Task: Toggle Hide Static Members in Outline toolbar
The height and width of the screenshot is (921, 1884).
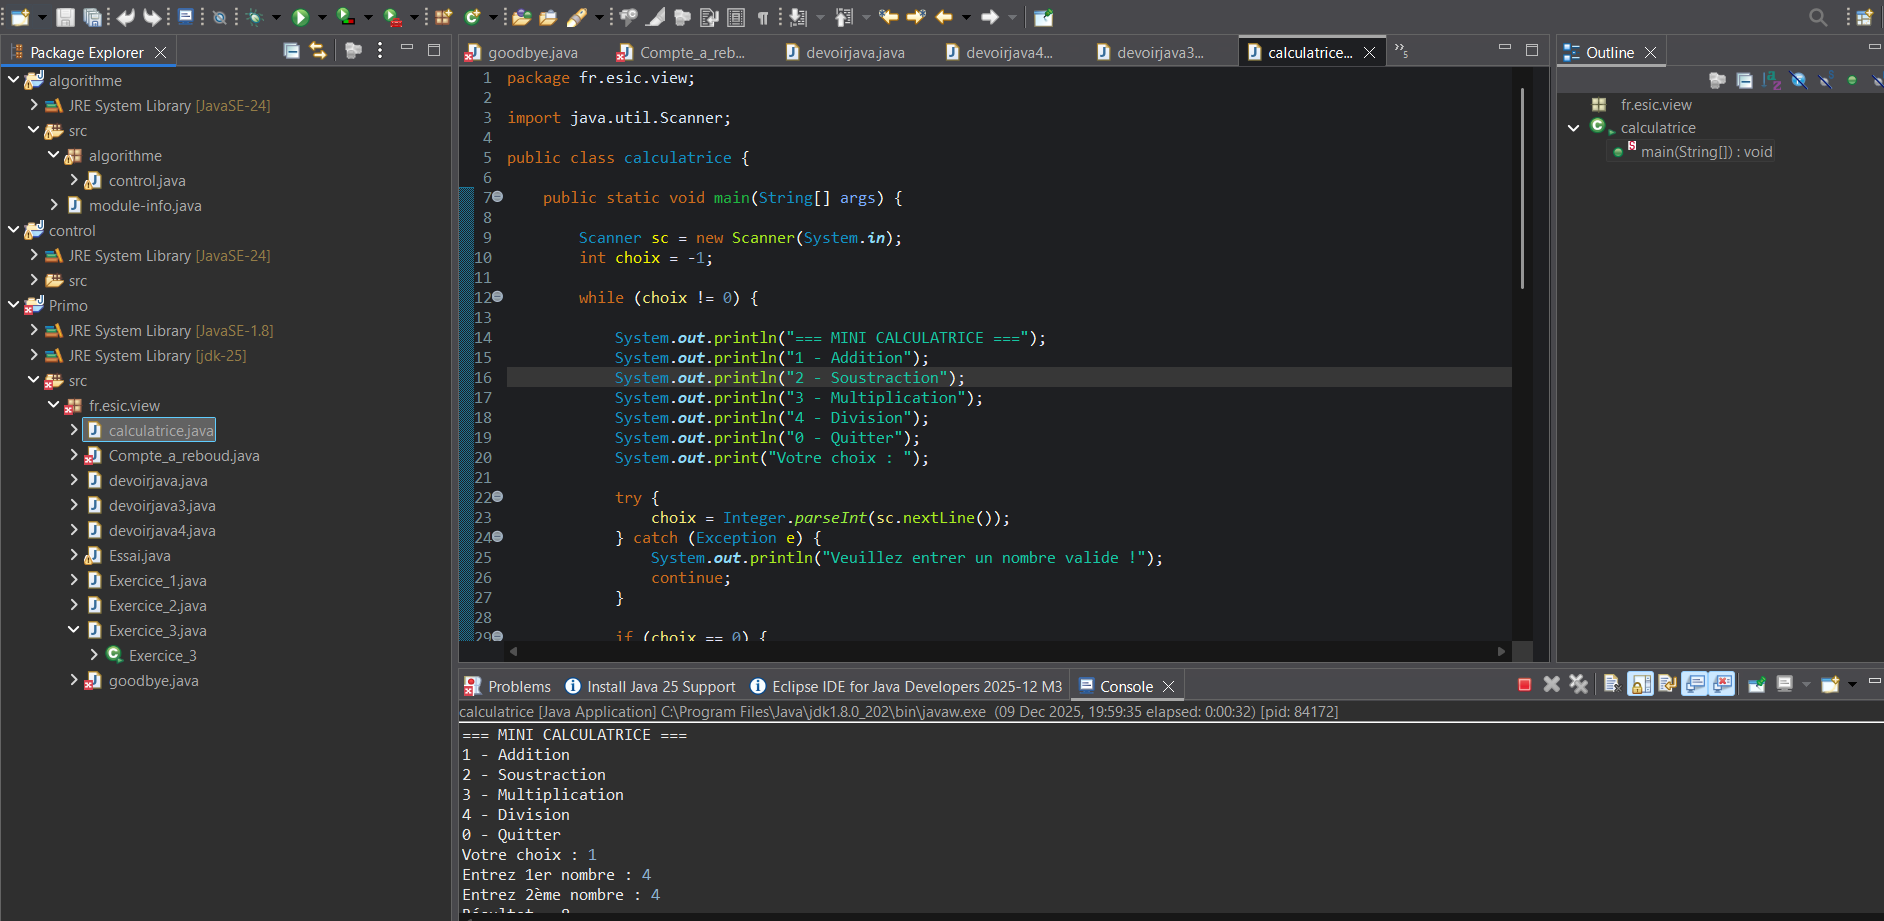Action: pyautogui.click(x=1825, y=80)
